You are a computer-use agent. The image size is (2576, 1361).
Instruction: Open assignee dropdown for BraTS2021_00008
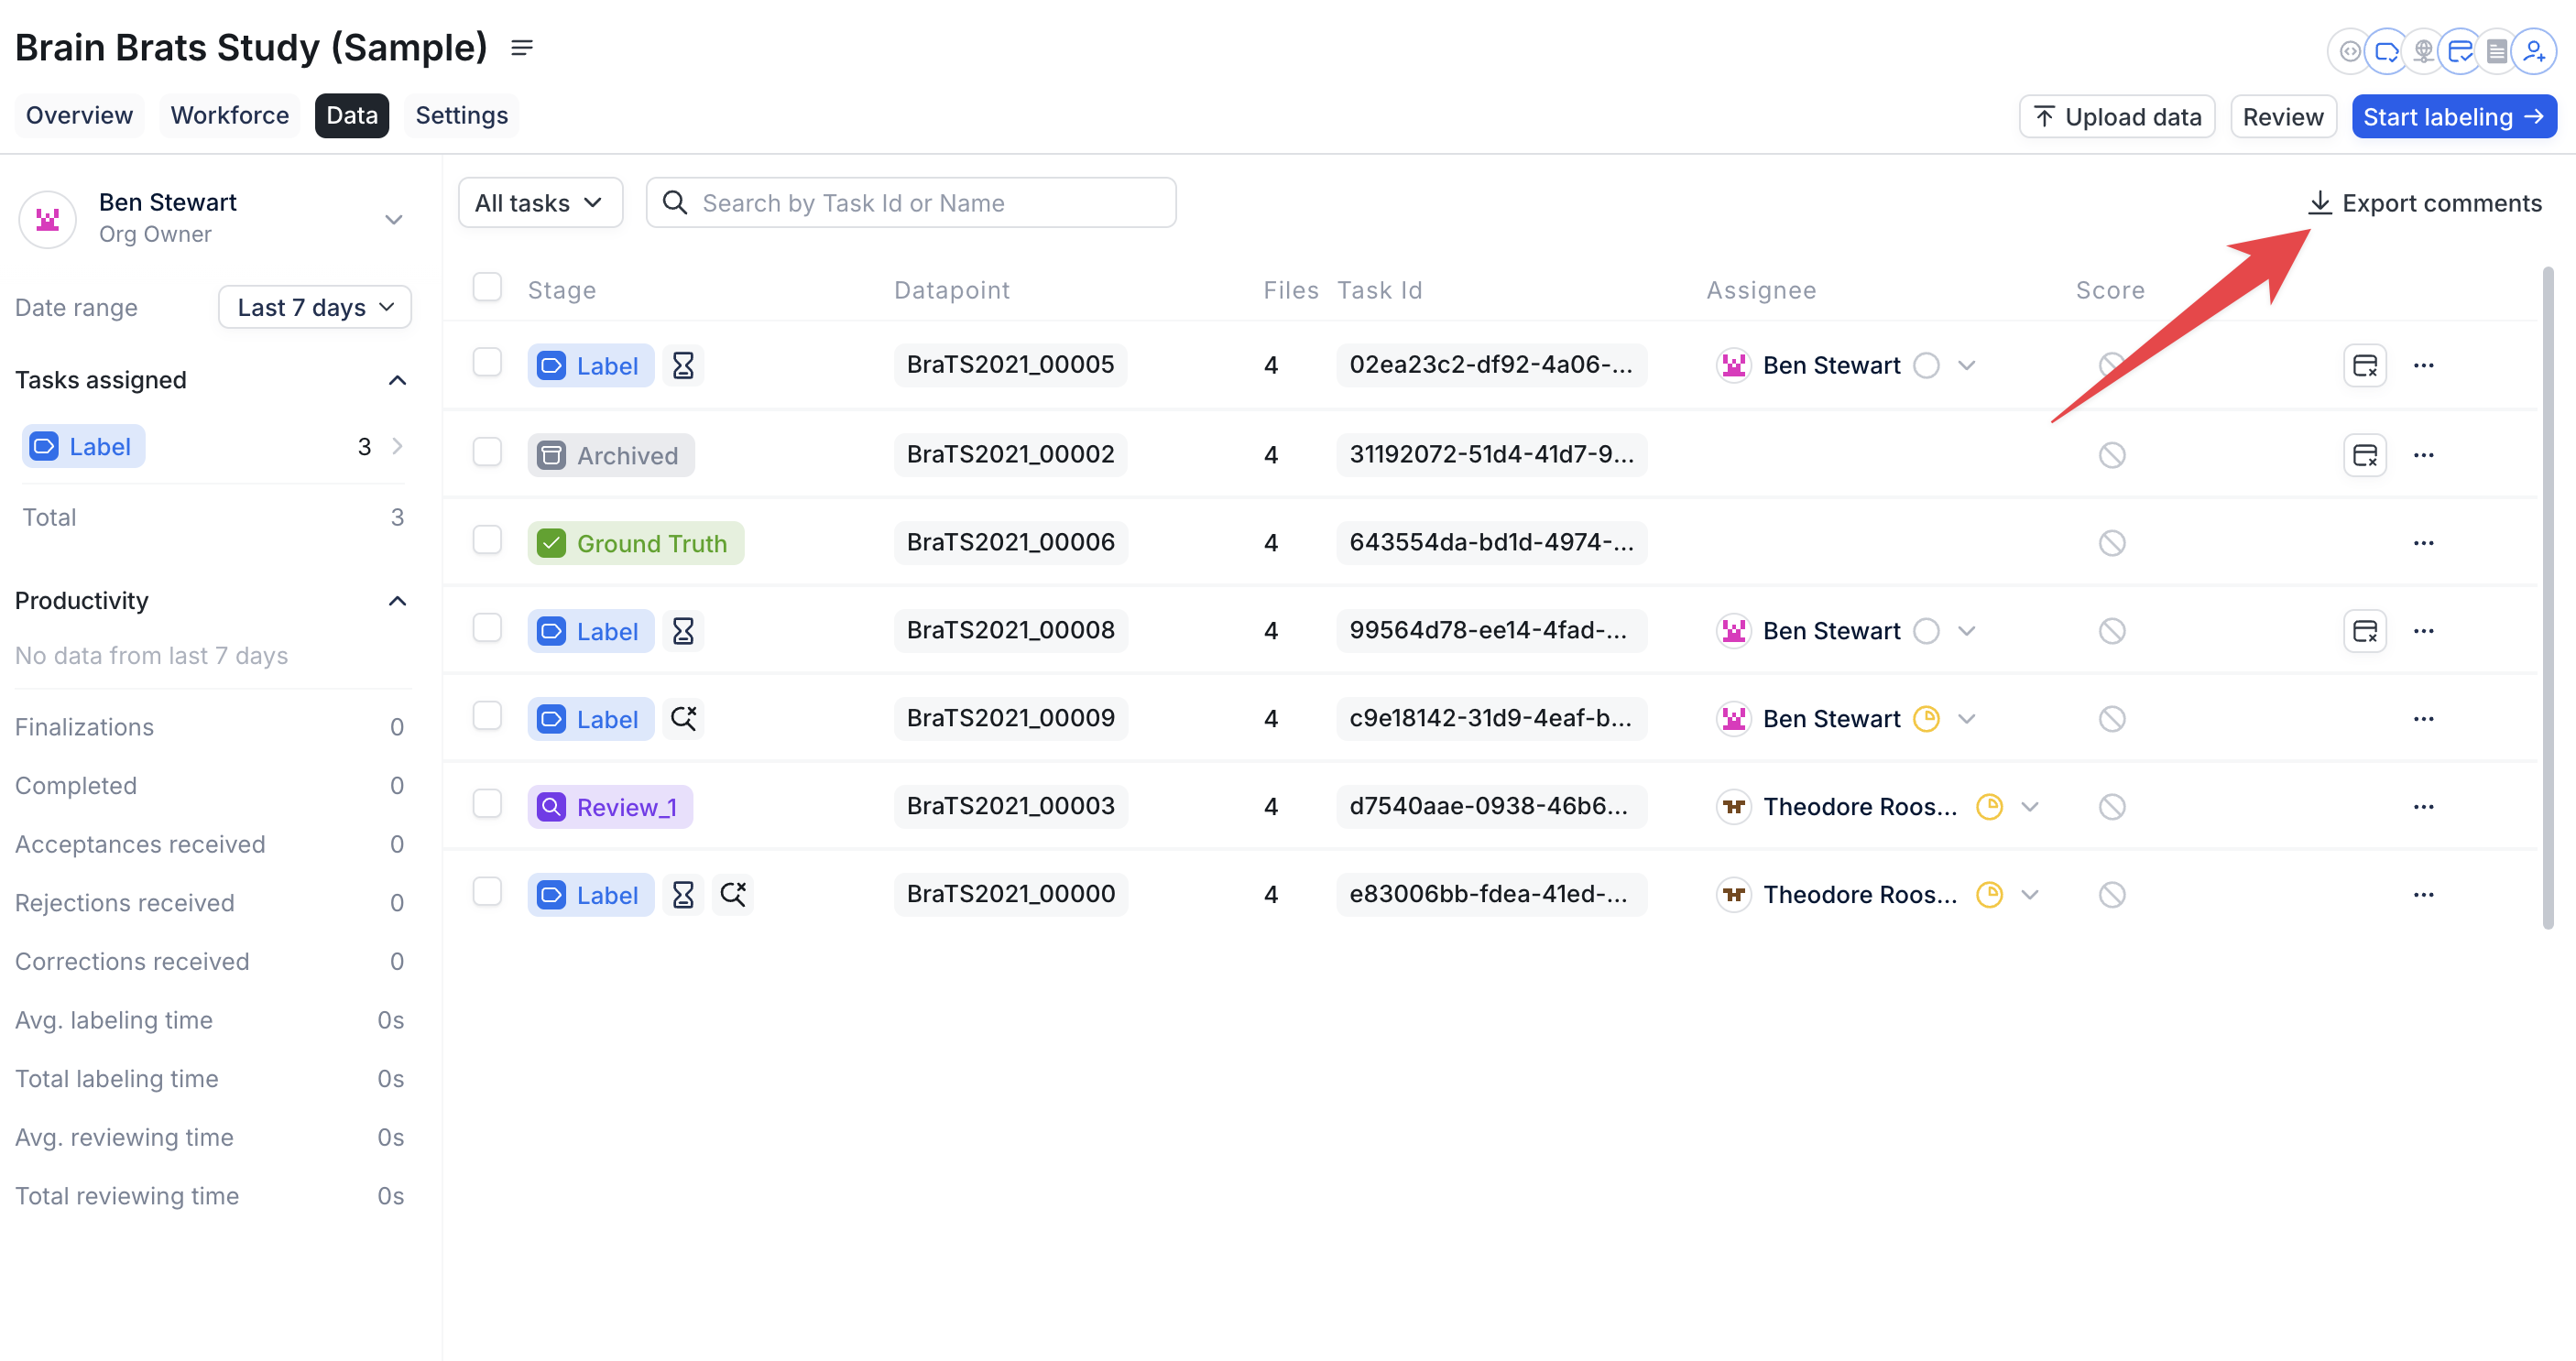point(1966,631)
